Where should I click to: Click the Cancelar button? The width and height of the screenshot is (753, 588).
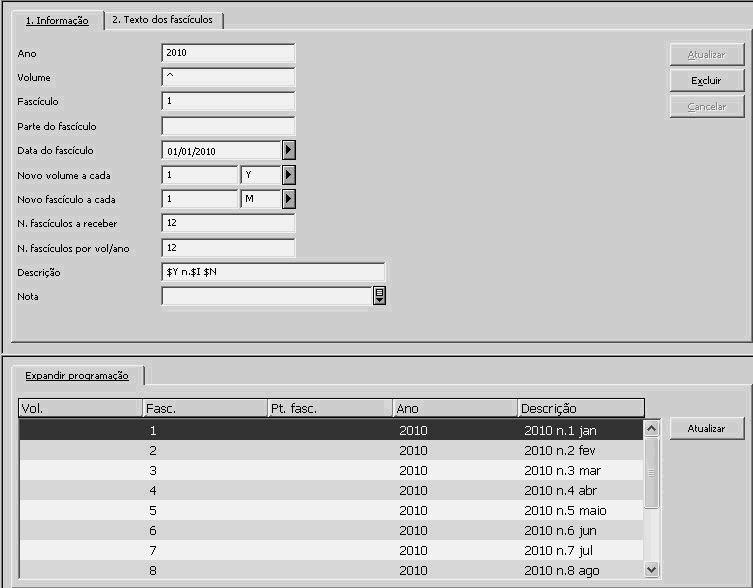(x=706, y=107)
